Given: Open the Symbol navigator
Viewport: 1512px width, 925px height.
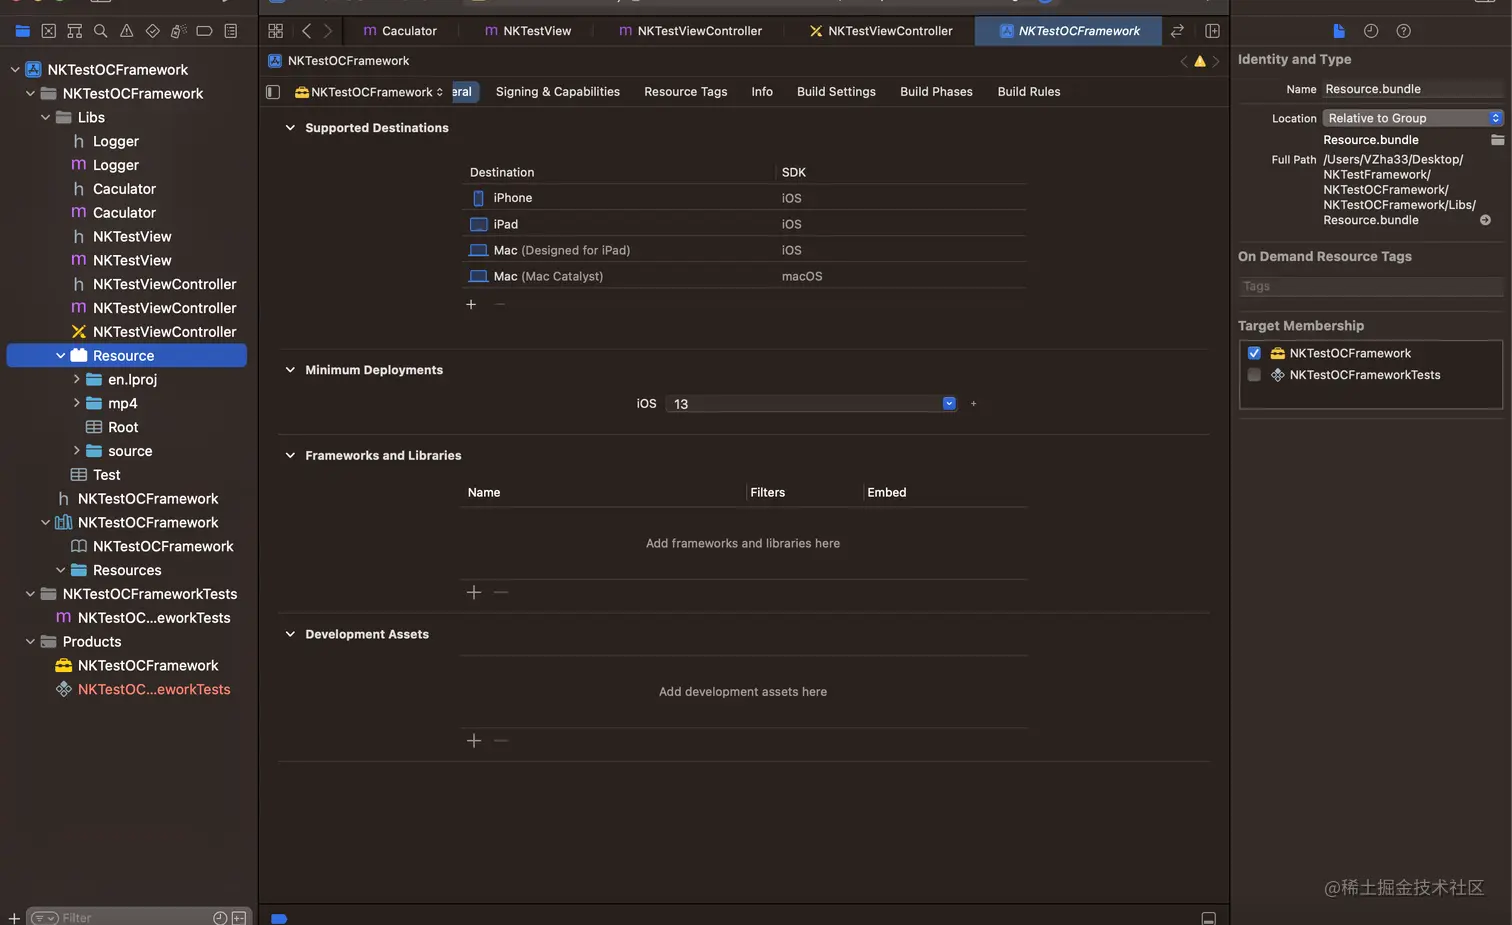Looking at the screenshot, I should click(74, 31).
